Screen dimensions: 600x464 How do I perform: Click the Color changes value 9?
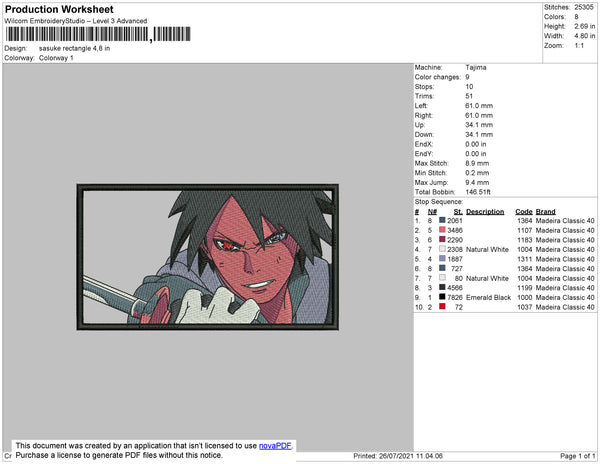click(x=467, y=77)
